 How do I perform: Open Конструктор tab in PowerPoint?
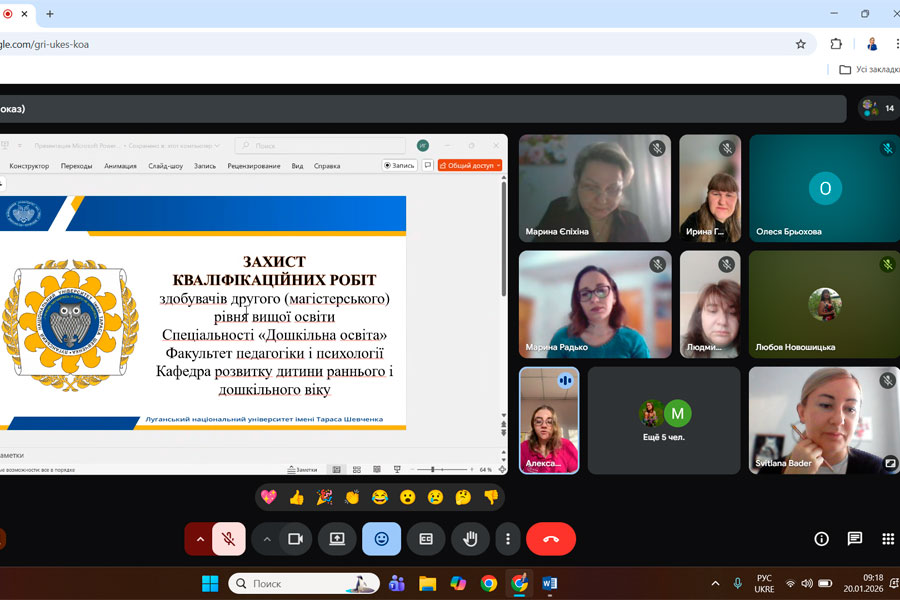pos(29,166)
